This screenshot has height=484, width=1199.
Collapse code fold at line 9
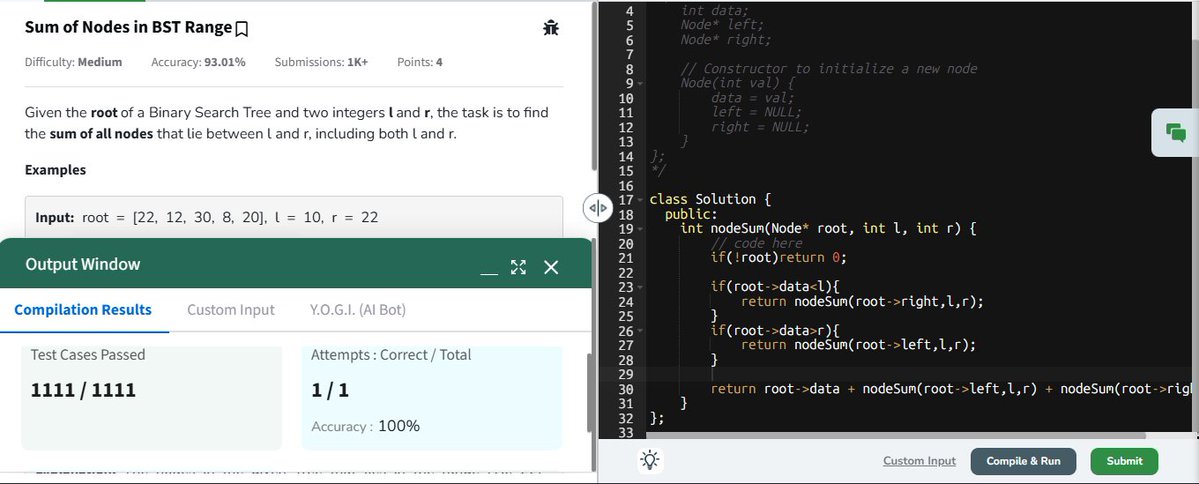coord(640,83)
